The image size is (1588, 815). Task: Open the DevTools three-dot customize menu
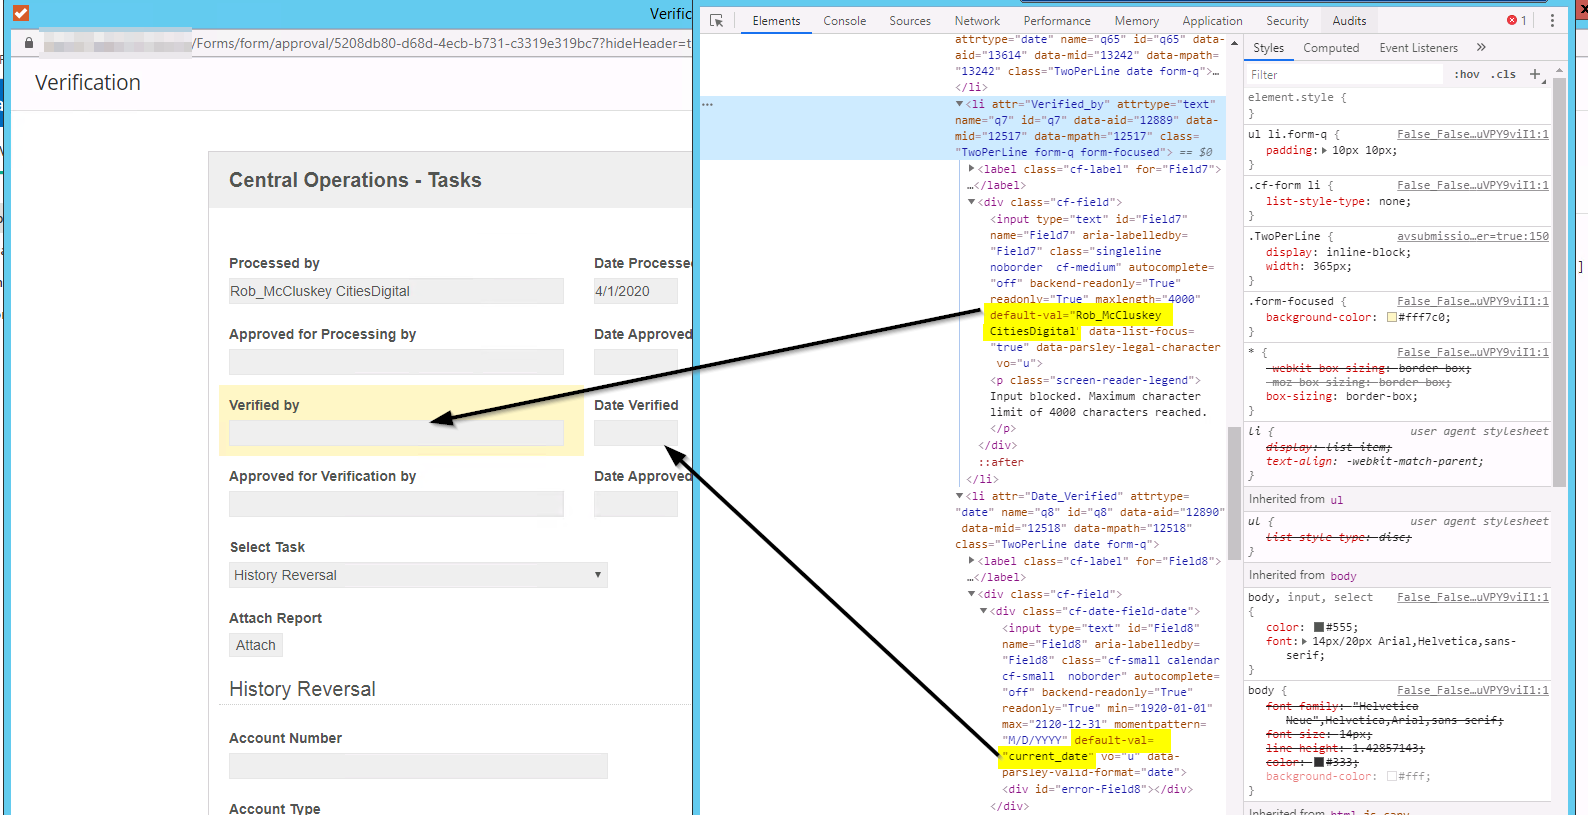point(1552,20)
